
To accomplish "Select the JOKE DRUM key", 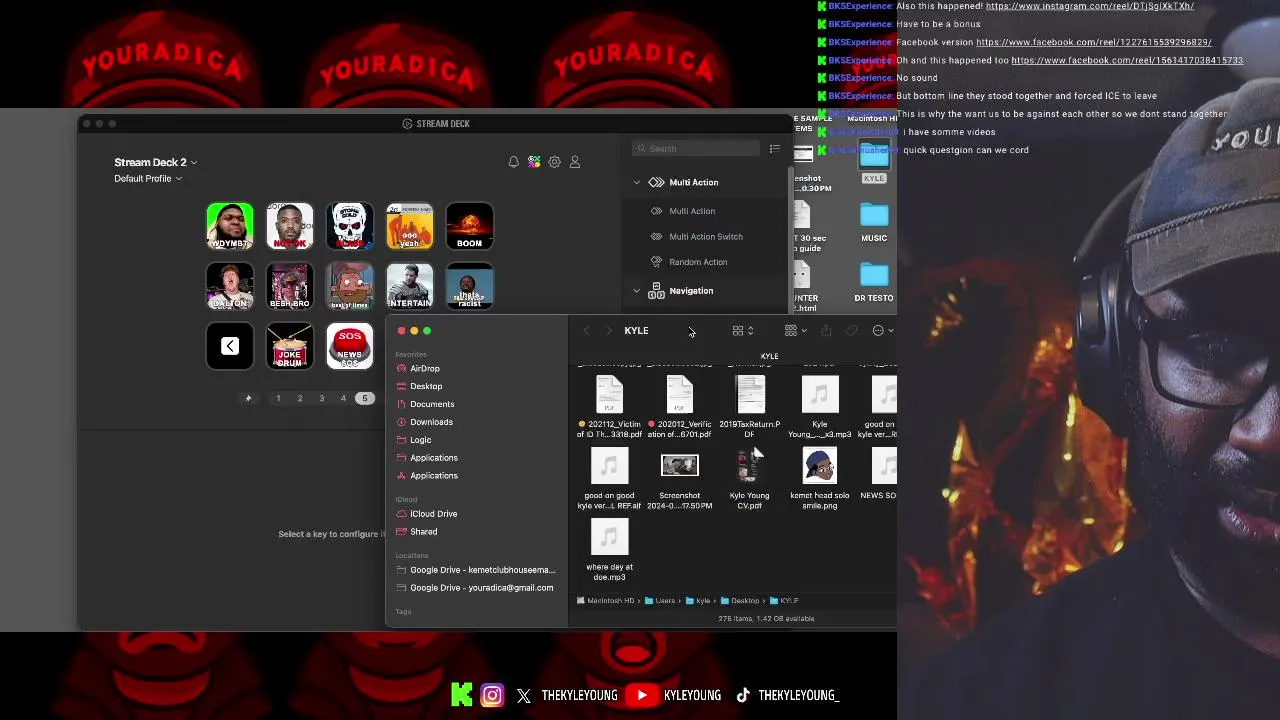I will [x=290, y=346].
